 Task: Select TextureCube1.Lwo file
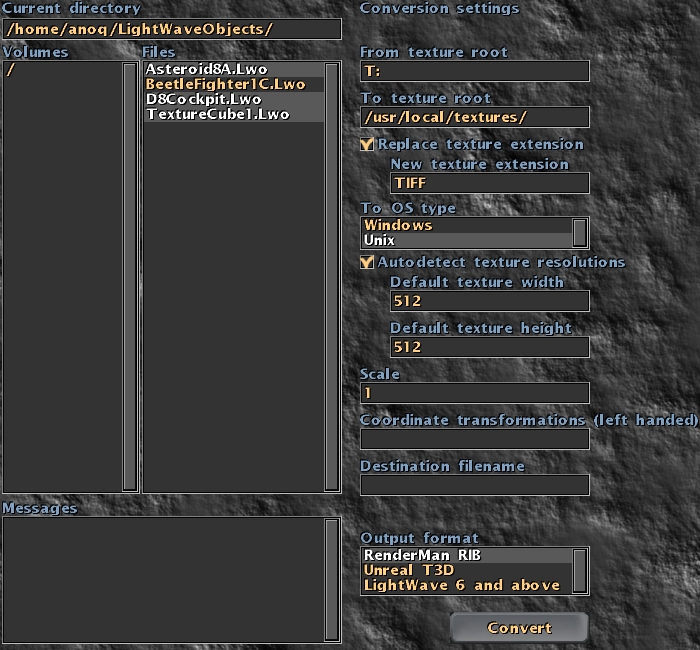point(234,114)
